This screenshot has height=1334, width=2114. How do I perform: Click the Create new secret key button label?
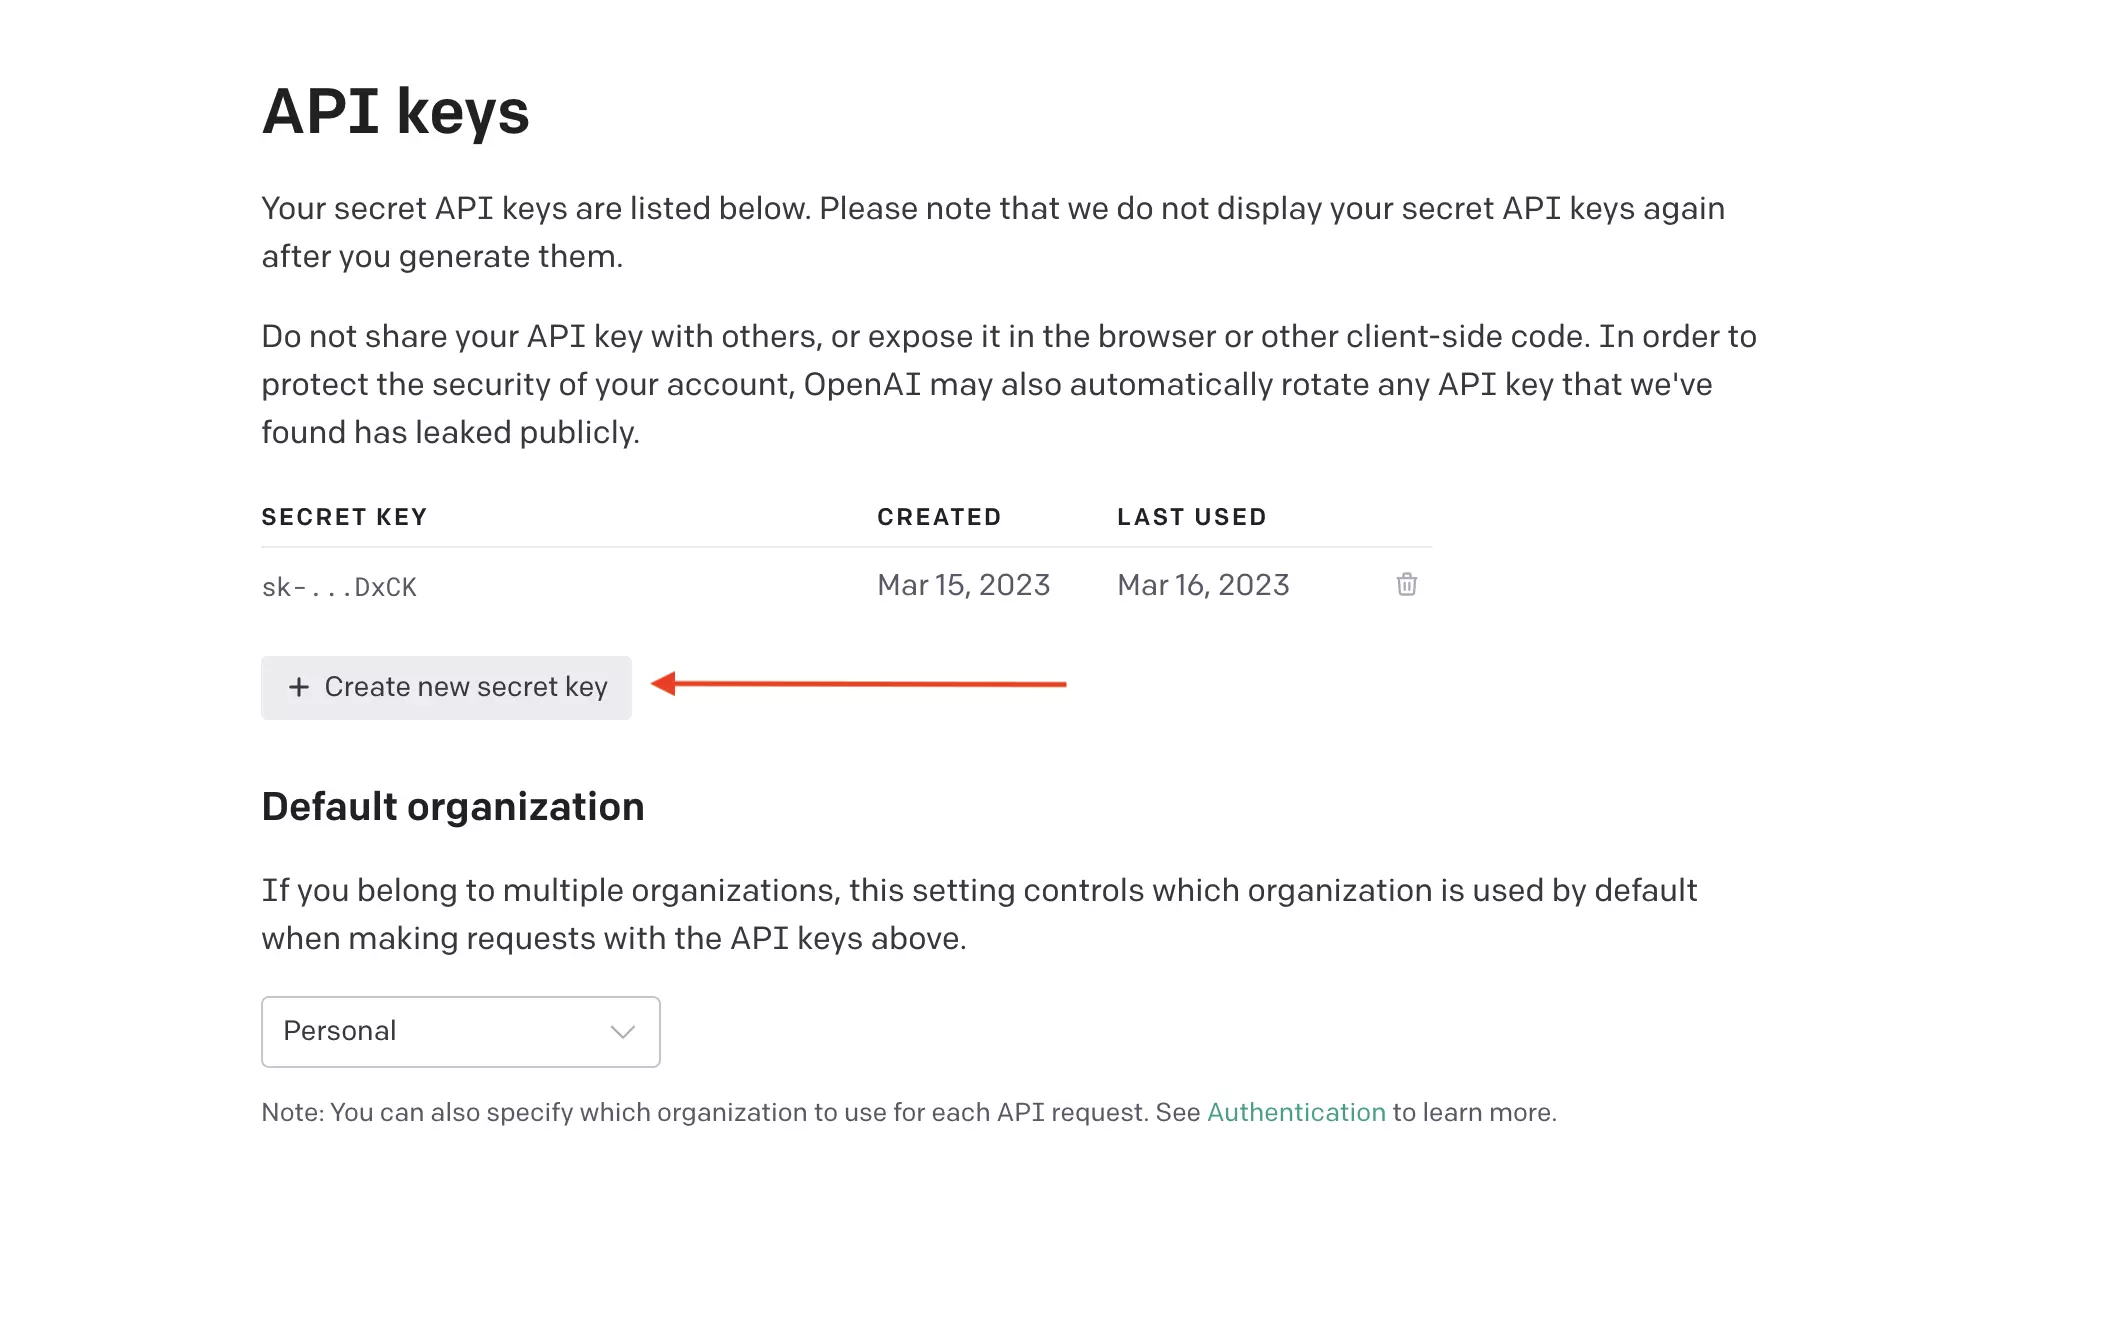466,687
